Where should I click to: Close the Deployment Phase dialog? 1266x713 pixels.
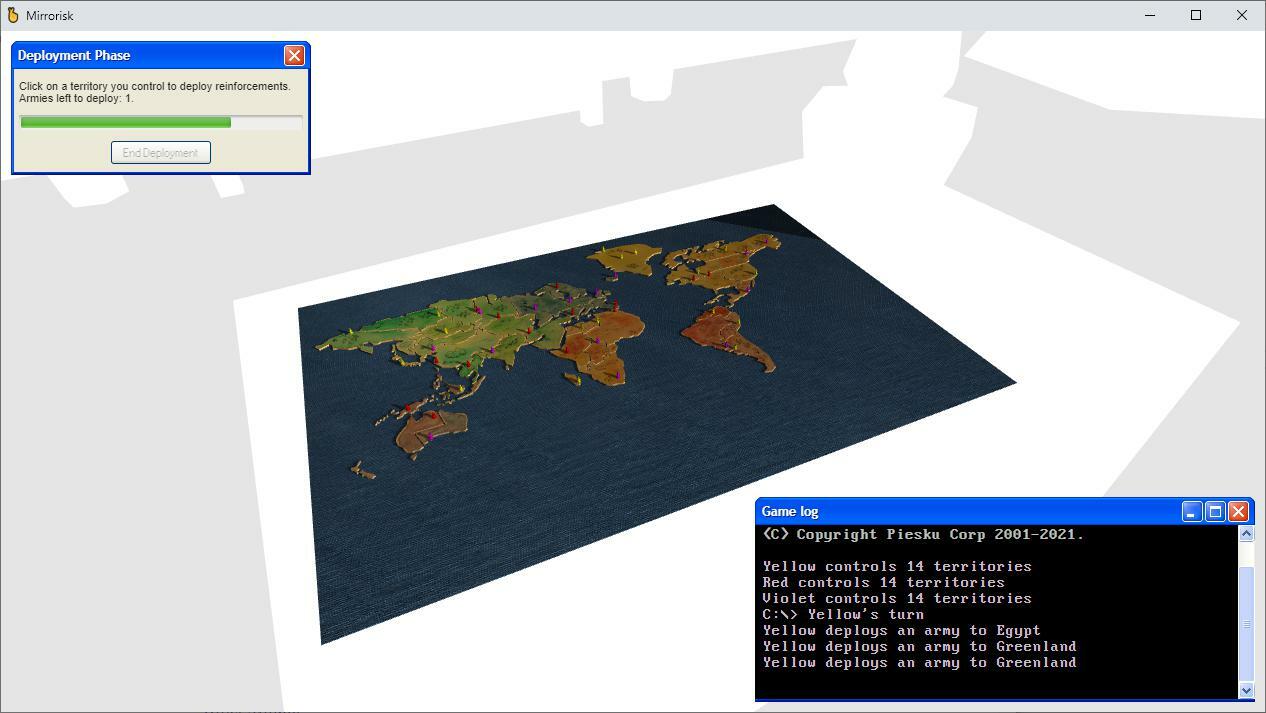(294, 55)
